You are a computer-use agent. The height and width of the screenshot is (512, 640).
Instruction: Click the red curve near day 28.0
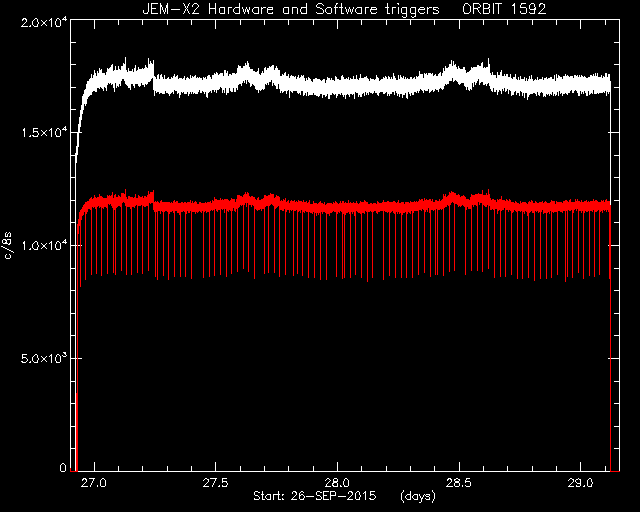[337, 207]
